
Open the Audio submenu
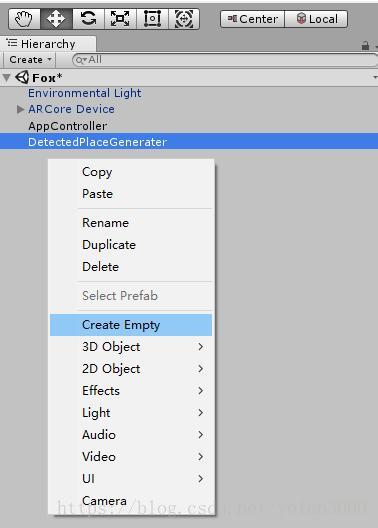click(x=131, y=435)
